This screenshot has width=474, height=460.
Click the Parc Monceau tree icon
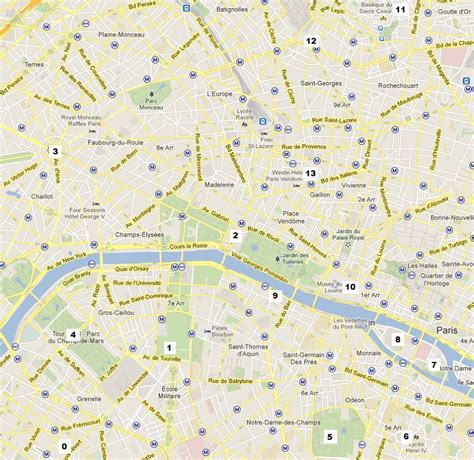[152, 94]
